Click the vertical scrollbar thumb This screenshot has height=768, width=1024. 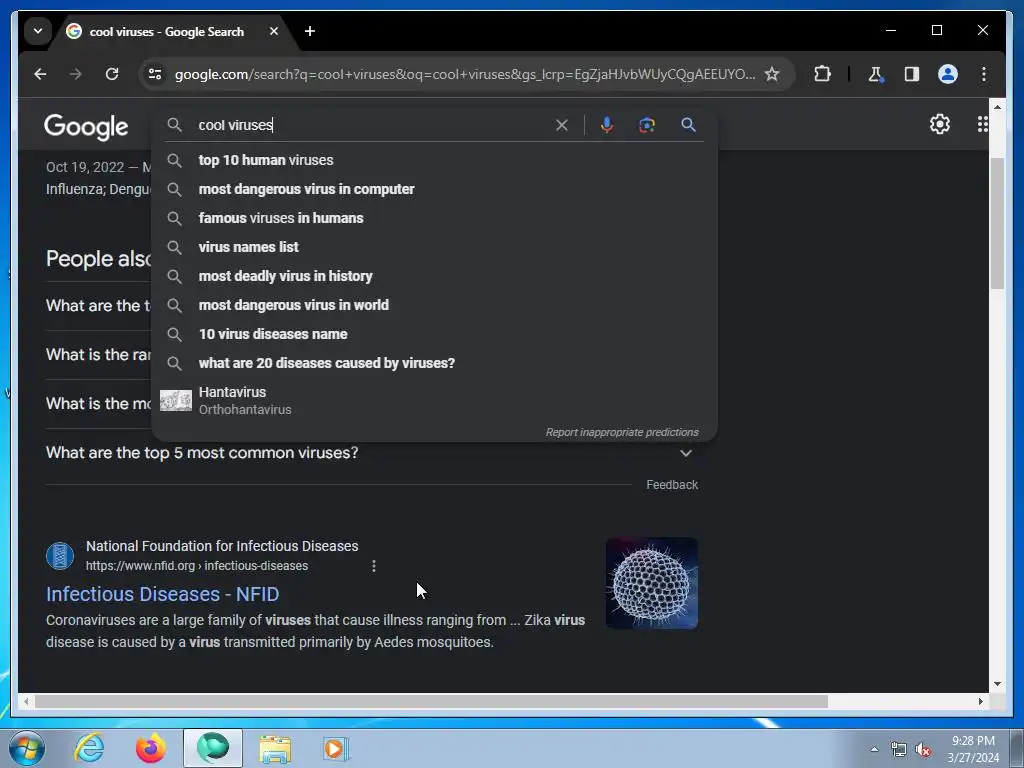(997, 223)
